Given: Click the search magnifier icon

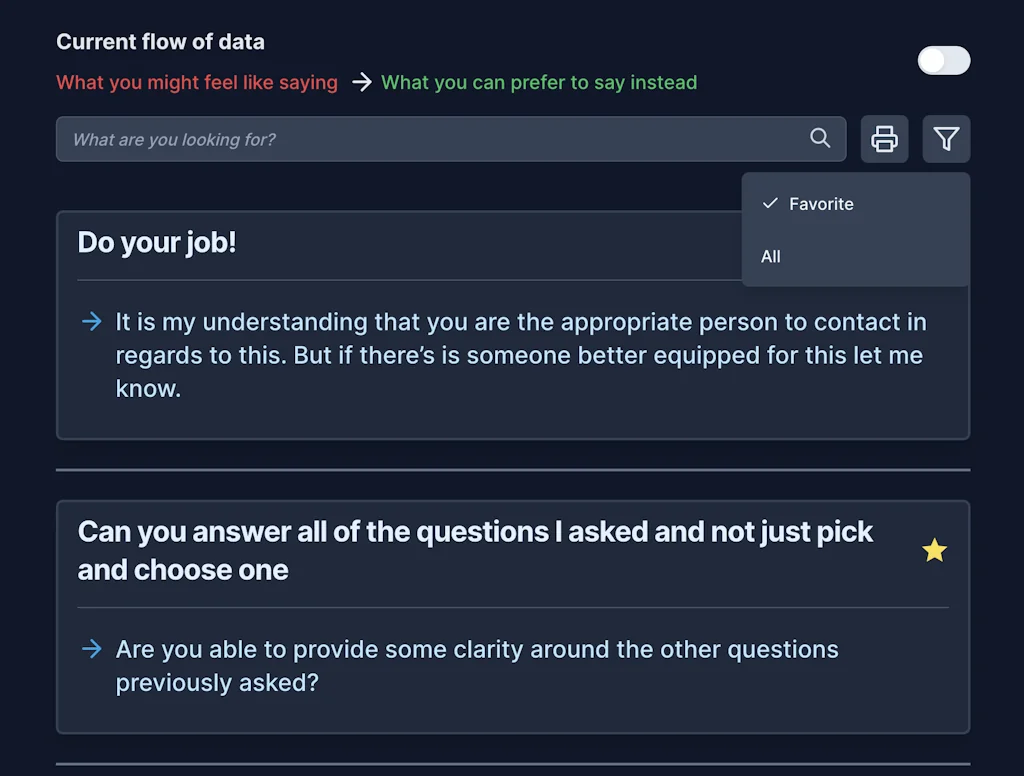Looking at the screenshot, I should coord(820,139).
